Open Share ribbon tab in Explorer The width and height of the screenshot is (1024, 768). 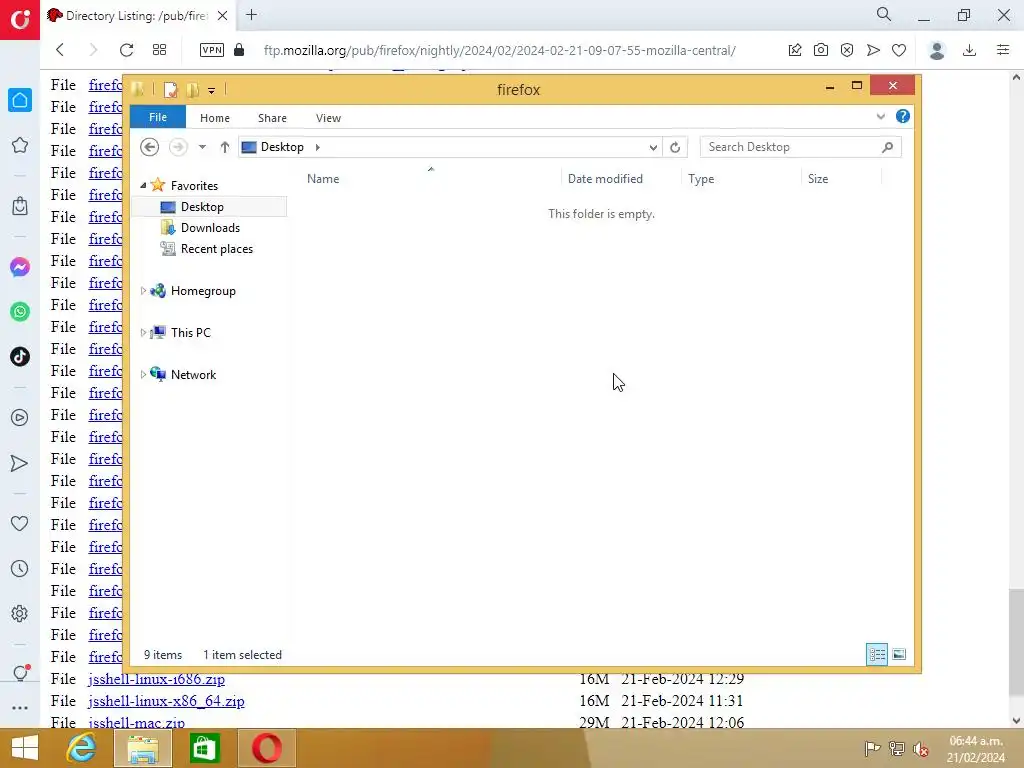(x=272, y=118)
